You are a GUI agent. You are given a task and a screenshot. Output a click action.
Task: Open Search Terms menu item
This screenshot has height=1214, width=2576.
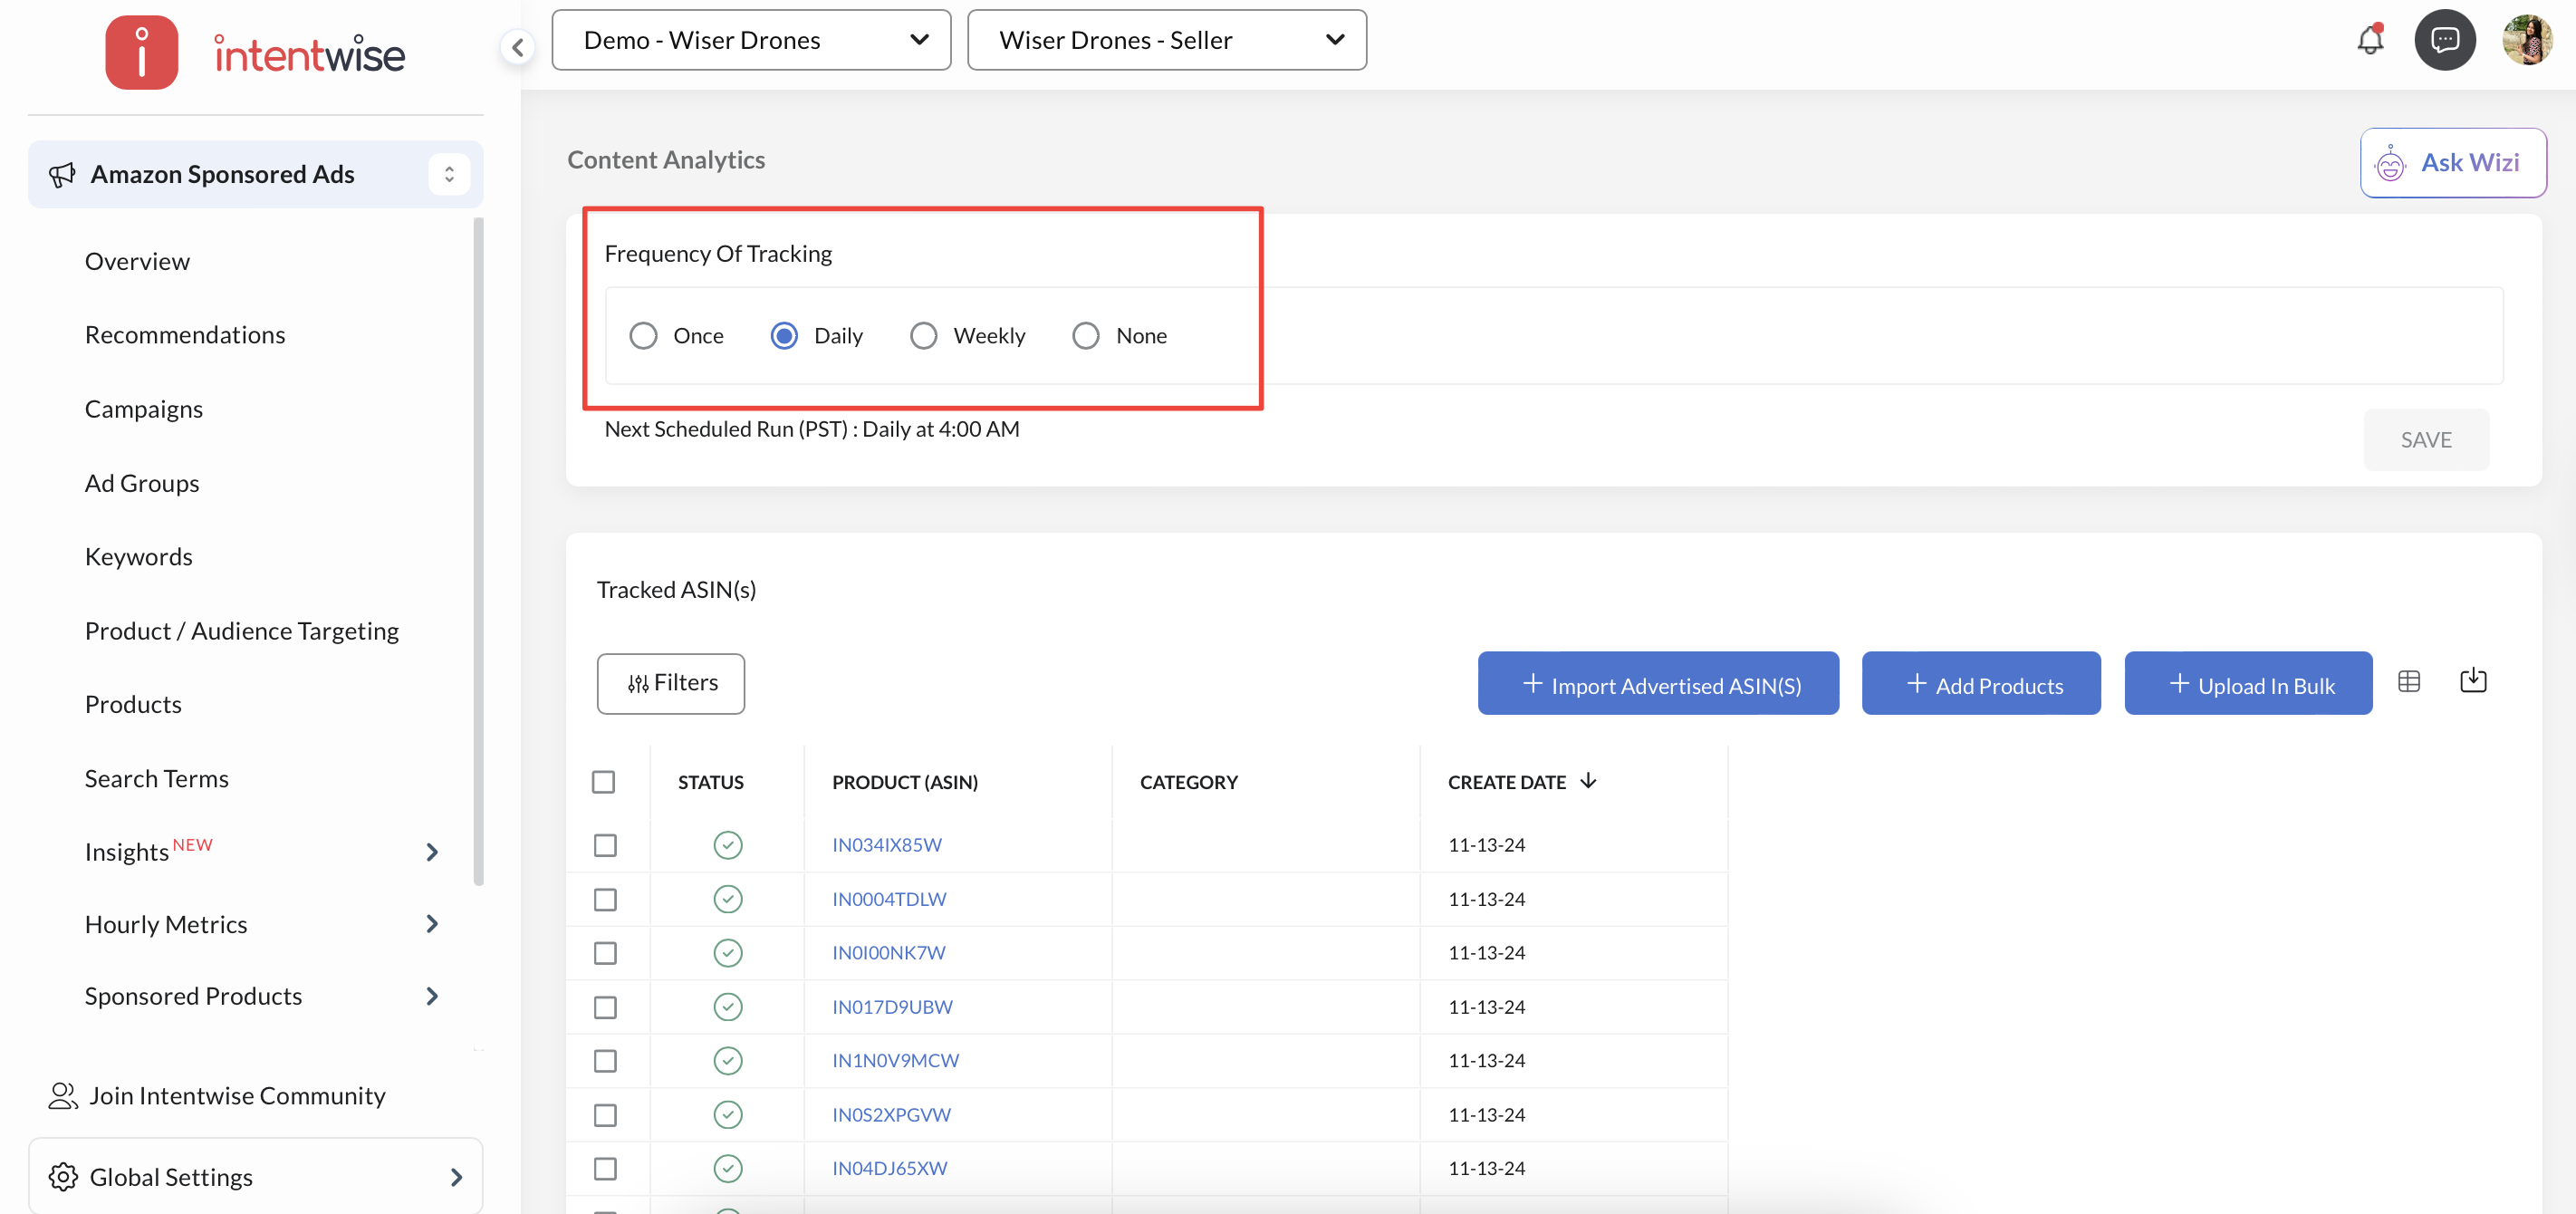[157, 778]
